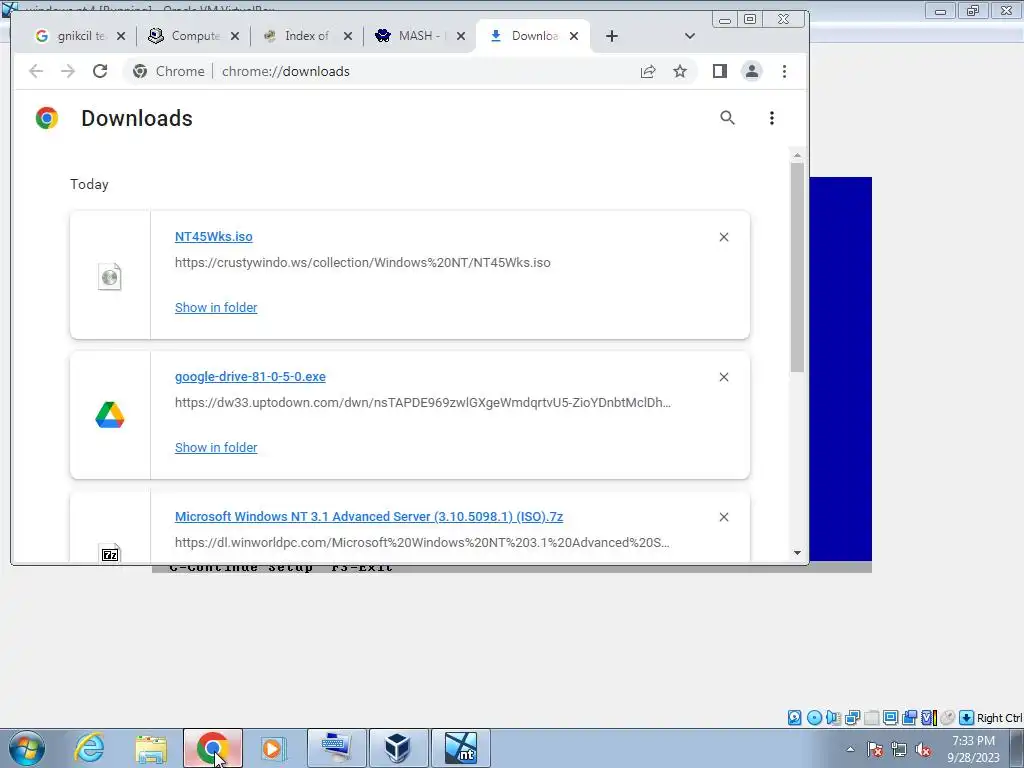Screen dimensions: 1024x768
Task: Remove Windows NT 3.1 Advanced Server entry
Action: 724,517
